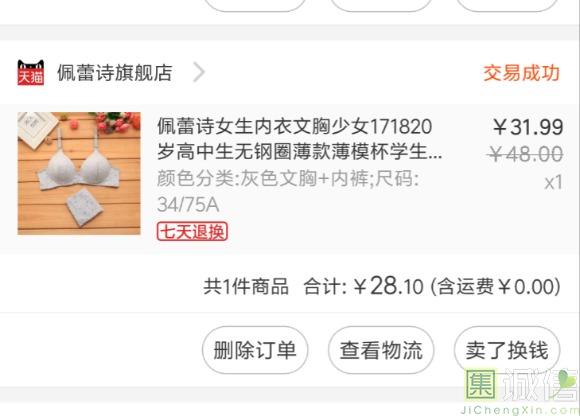Tap the 含运费 ¥0.00 shipping note
580x416 pixels.
[x=496, y=286]
